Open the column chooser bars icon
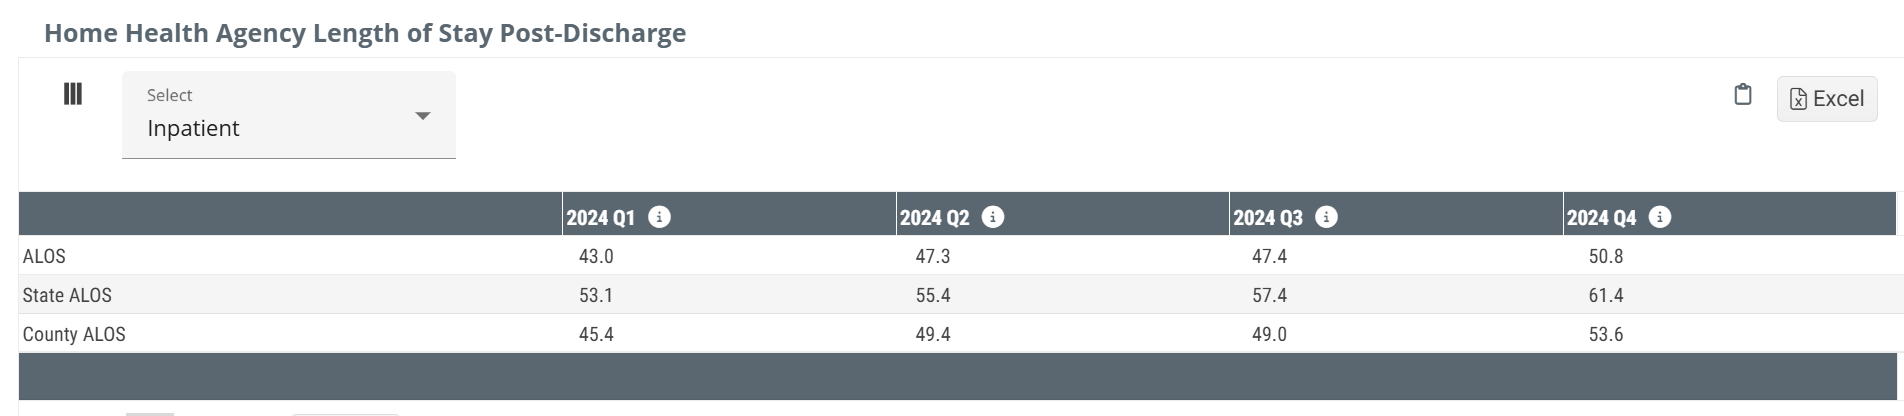The height and width of the screenshot is (416, 1904). (x=73, y=94)
